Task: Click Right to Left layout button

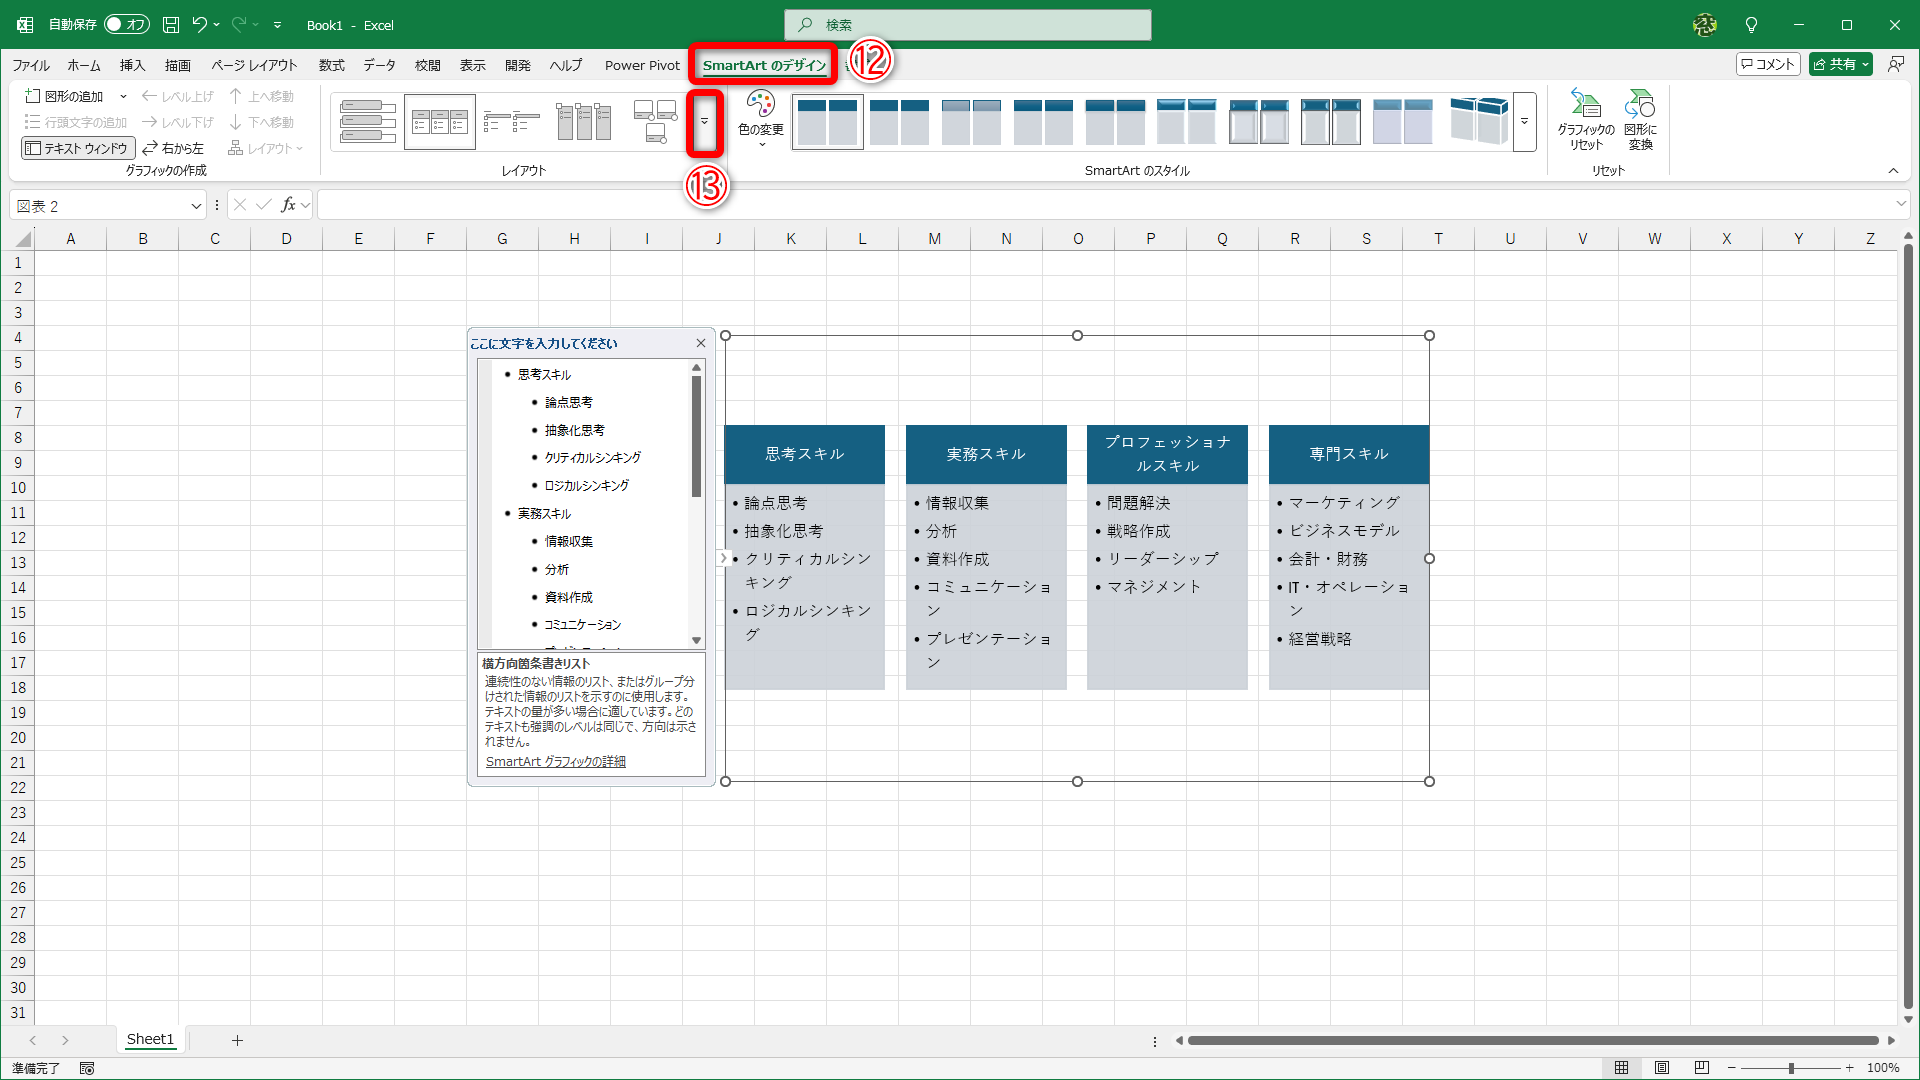Action: click(x=174, y=148)
